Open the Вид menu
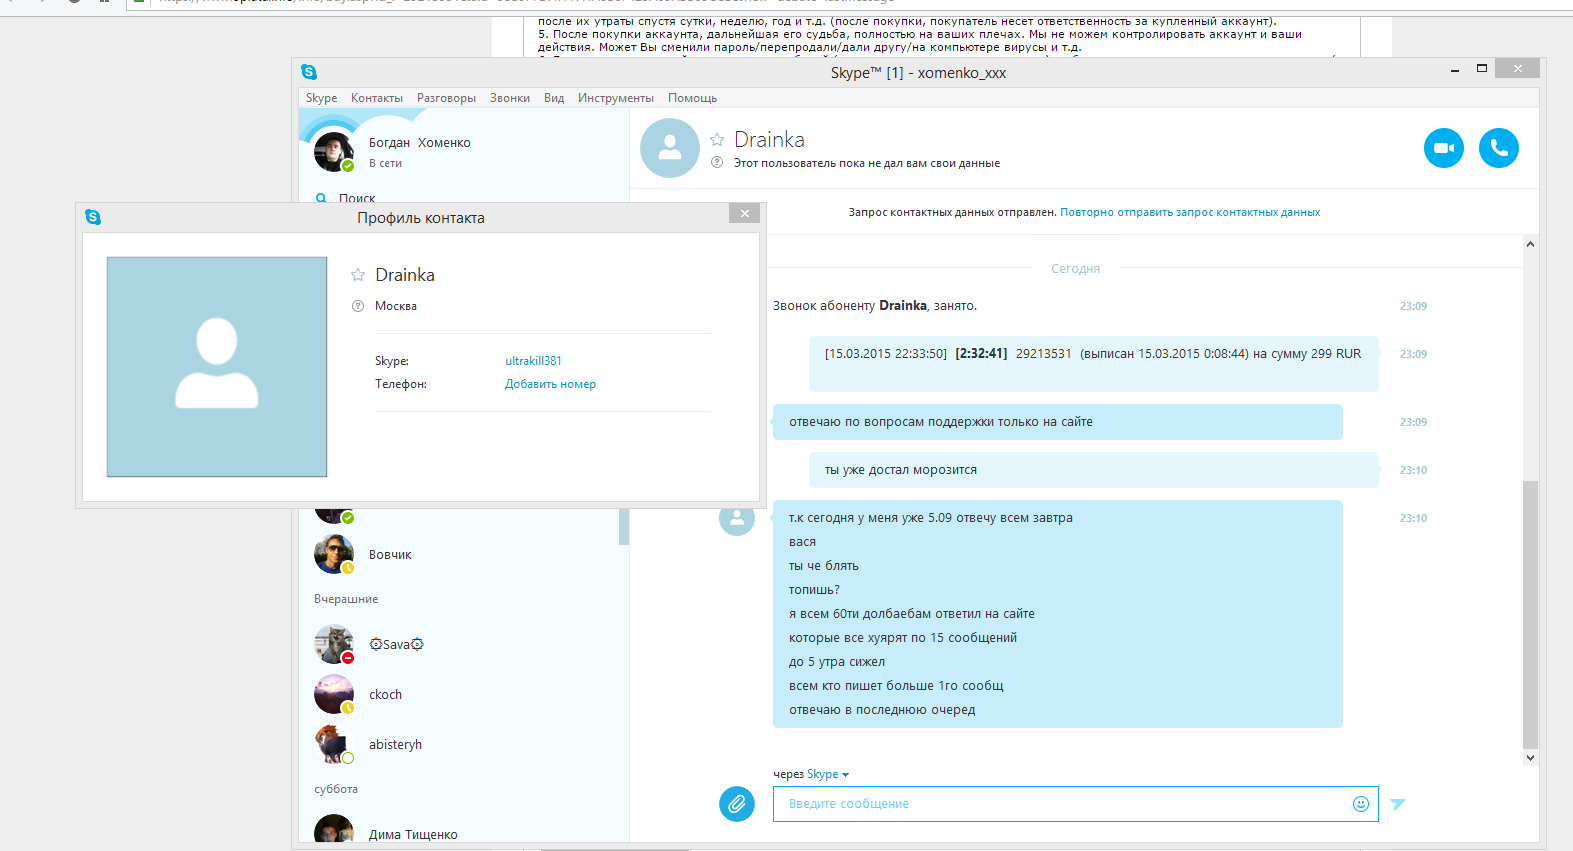This screenshot has width=1573, height=851. 554,98
